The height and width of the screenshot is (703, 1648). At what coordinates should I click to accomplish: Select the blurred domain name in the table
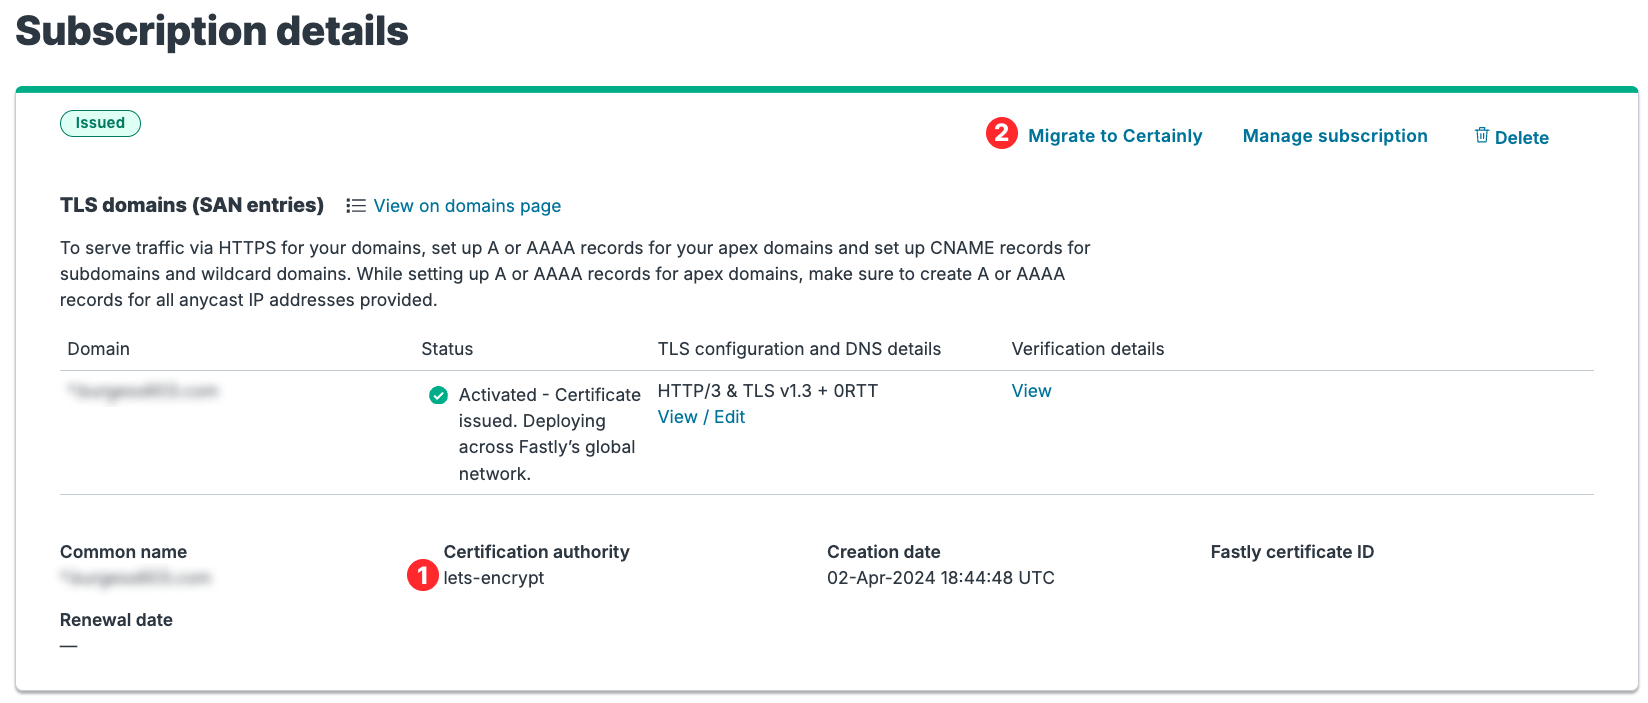pyautogui.click(x=143, y=391)
